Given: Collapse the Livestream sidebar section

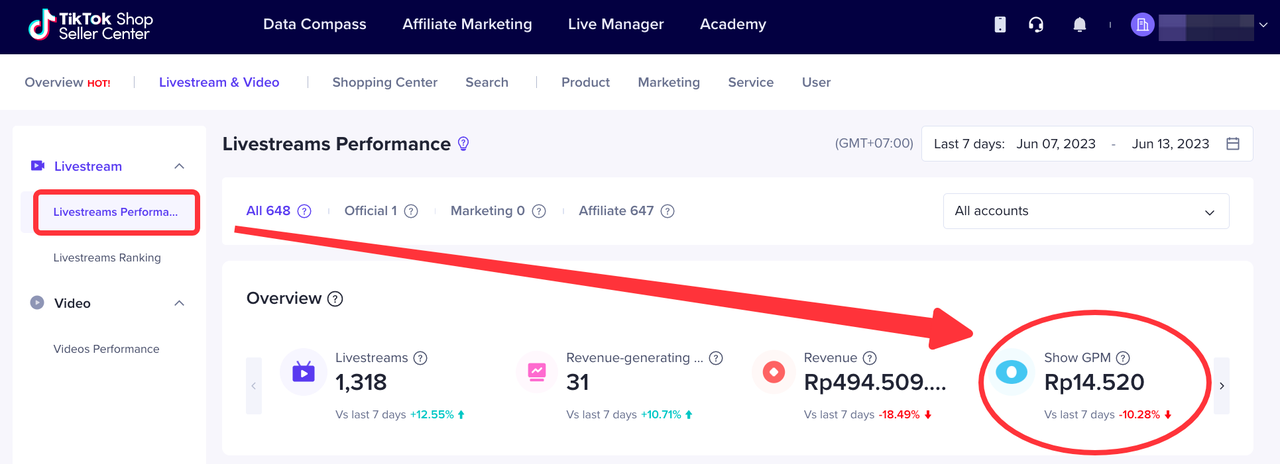Looking at the screenshot, I should 179,166.
